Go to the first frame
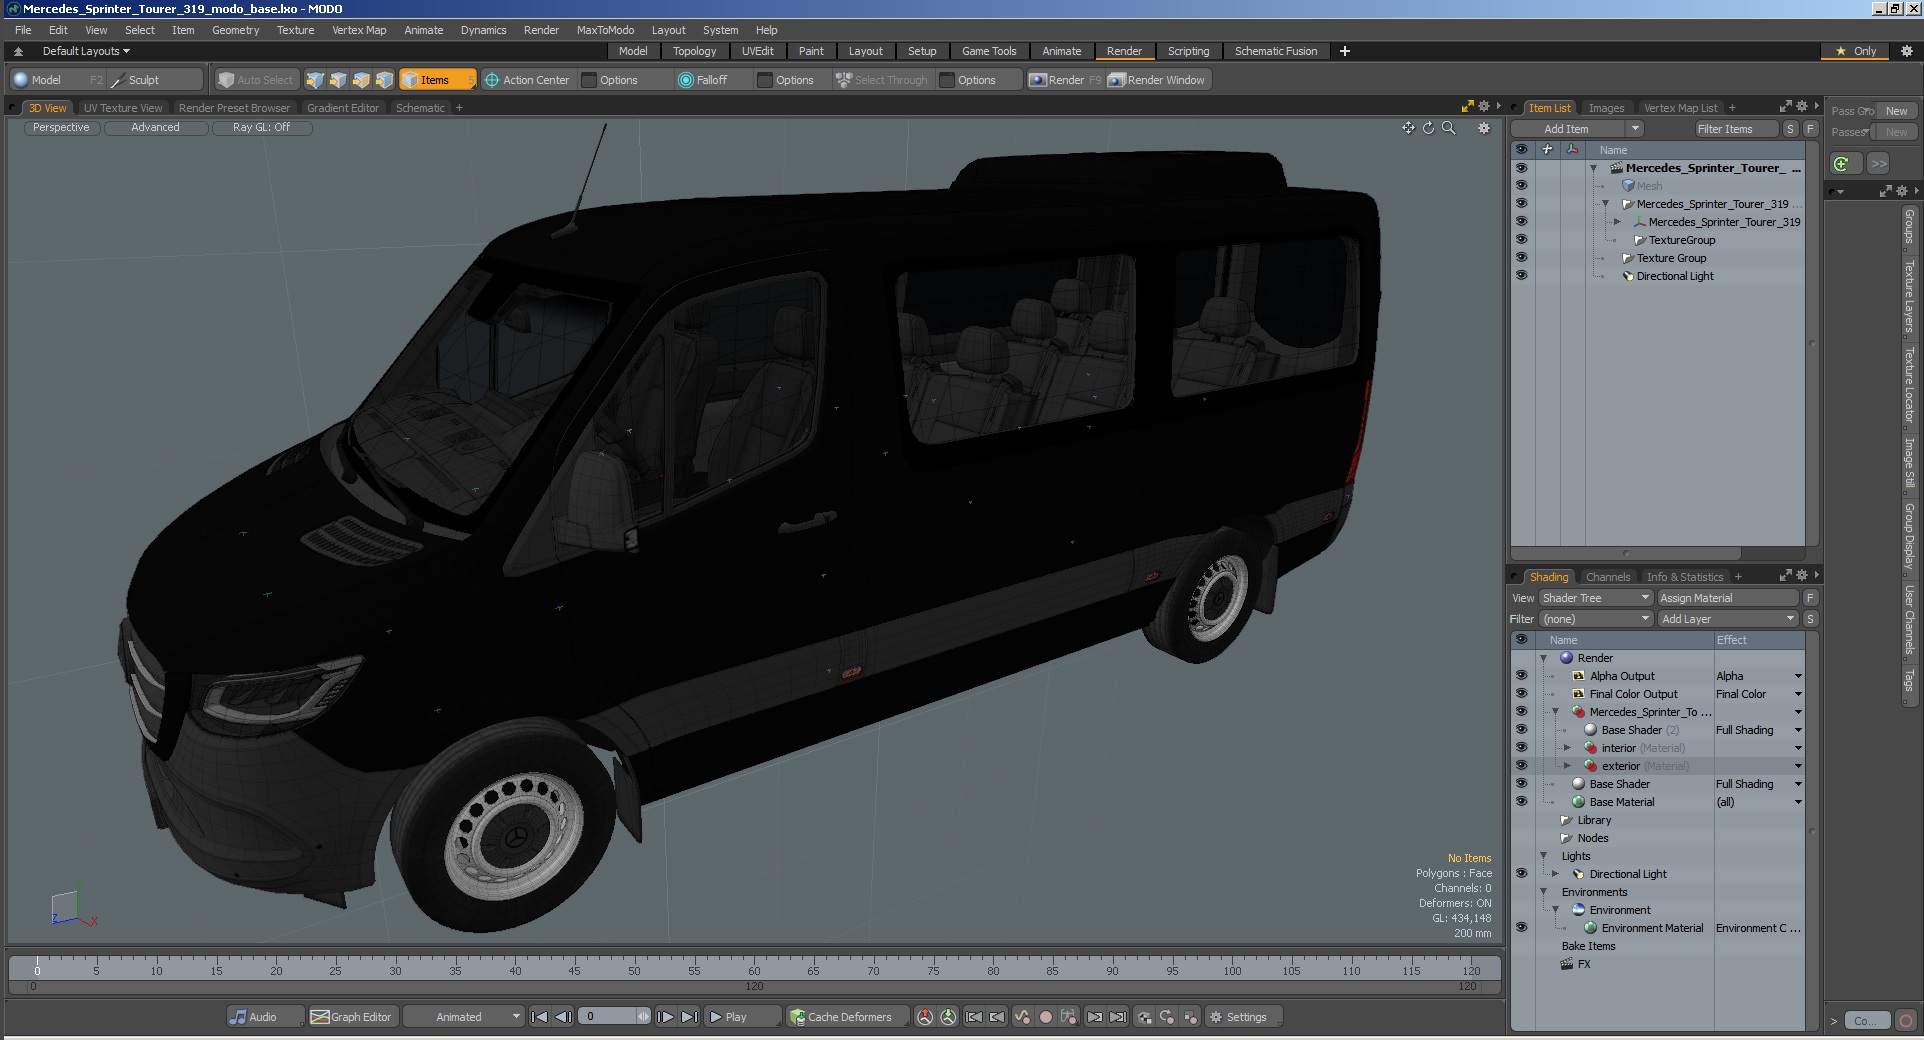Image resolution: width=1924 pixels, height=1040 pixels. (539, 1017)
